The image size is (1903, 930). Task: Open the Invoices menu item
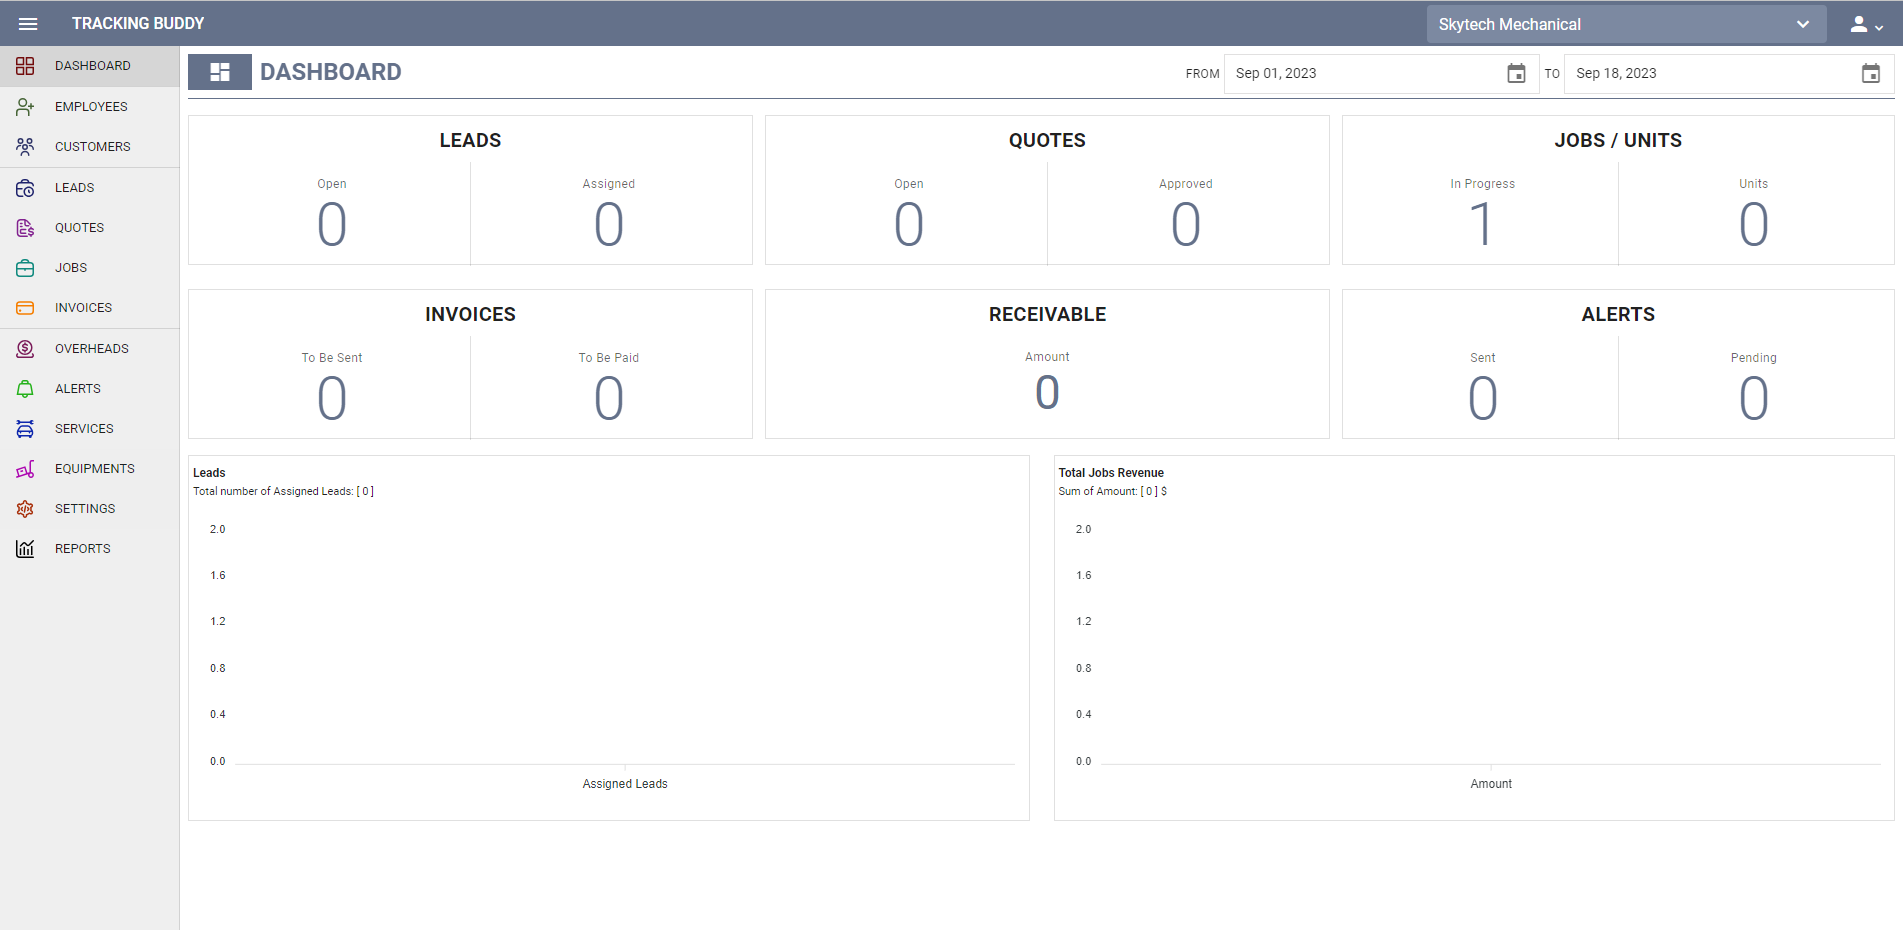coord(83,308)
